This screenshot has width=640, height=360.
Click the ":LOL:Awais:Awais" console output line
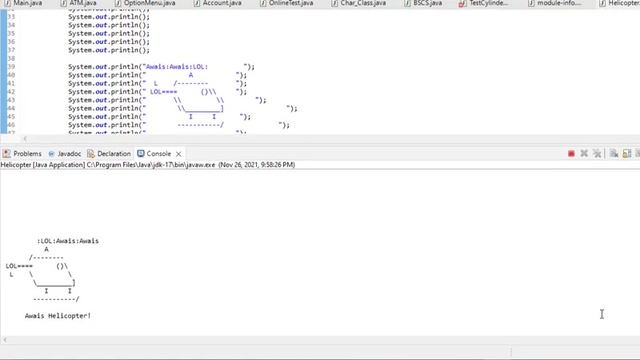click(68, 241)
